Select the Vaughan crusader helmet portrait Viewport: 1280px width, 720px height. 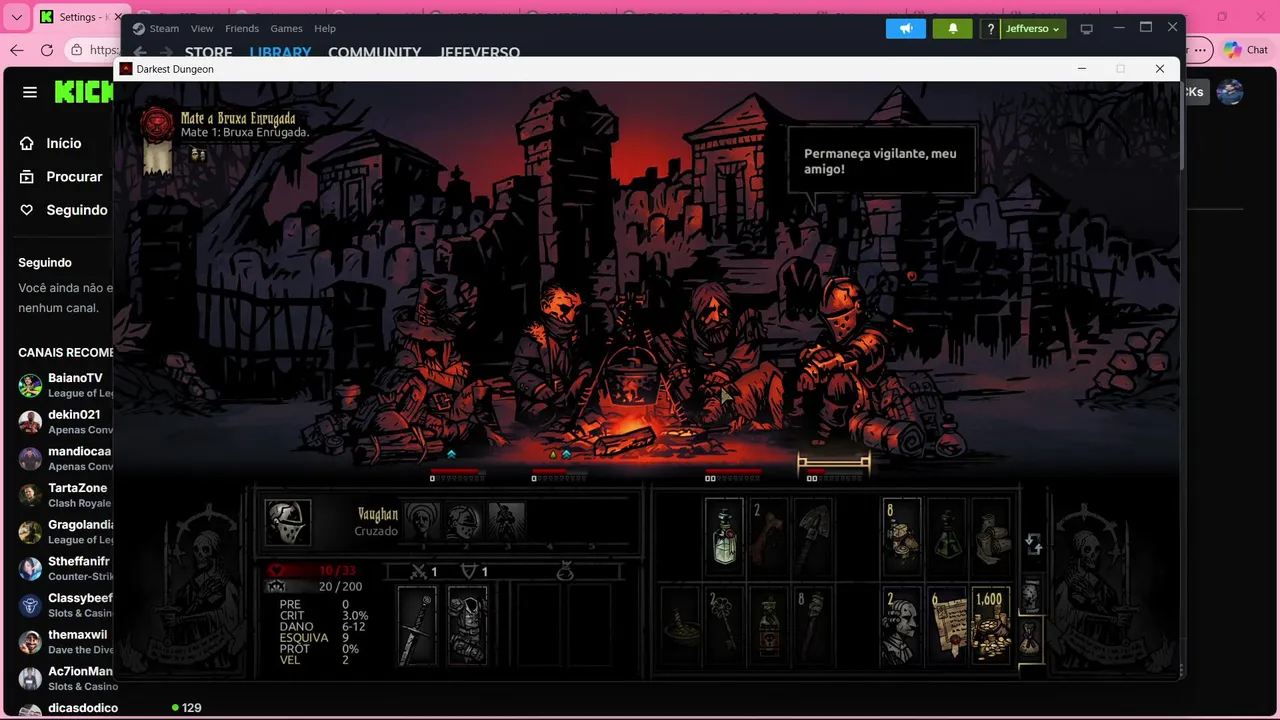(x=287, y=522)
